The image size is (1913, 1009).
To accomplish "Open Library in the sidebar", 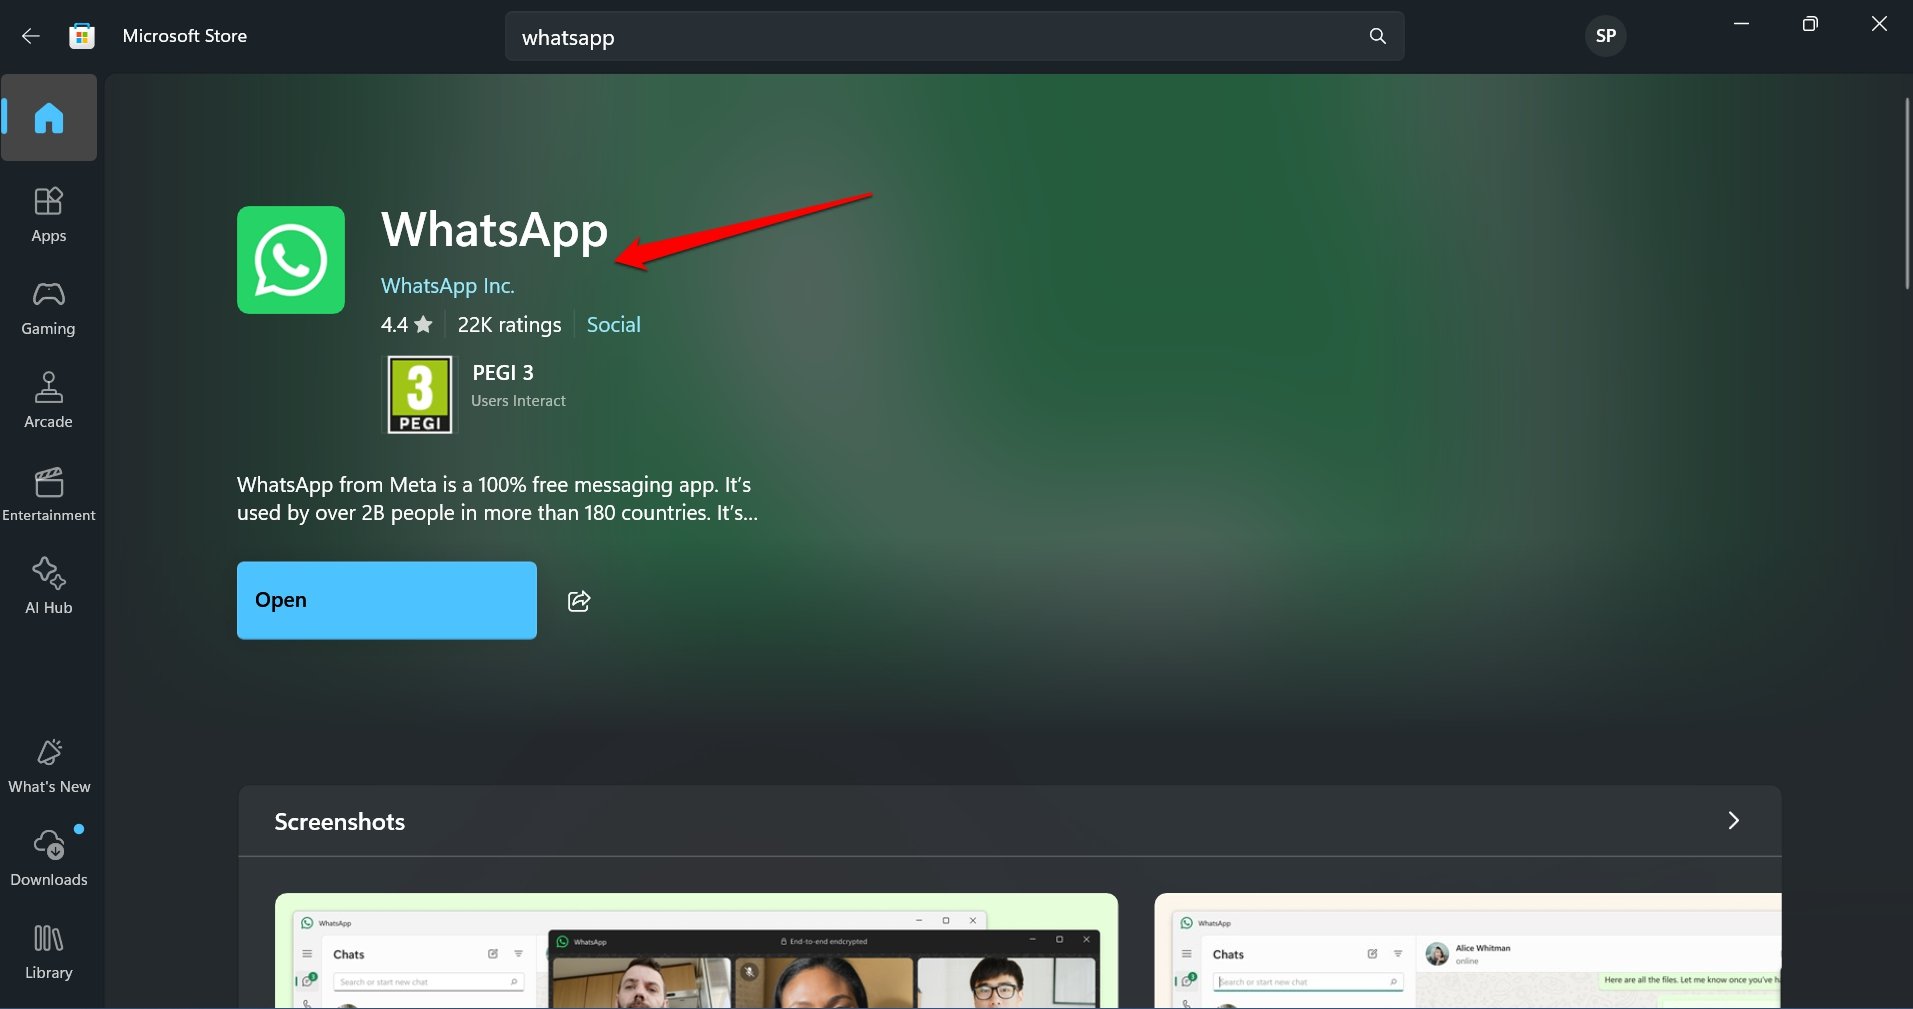I will [49, 952].
